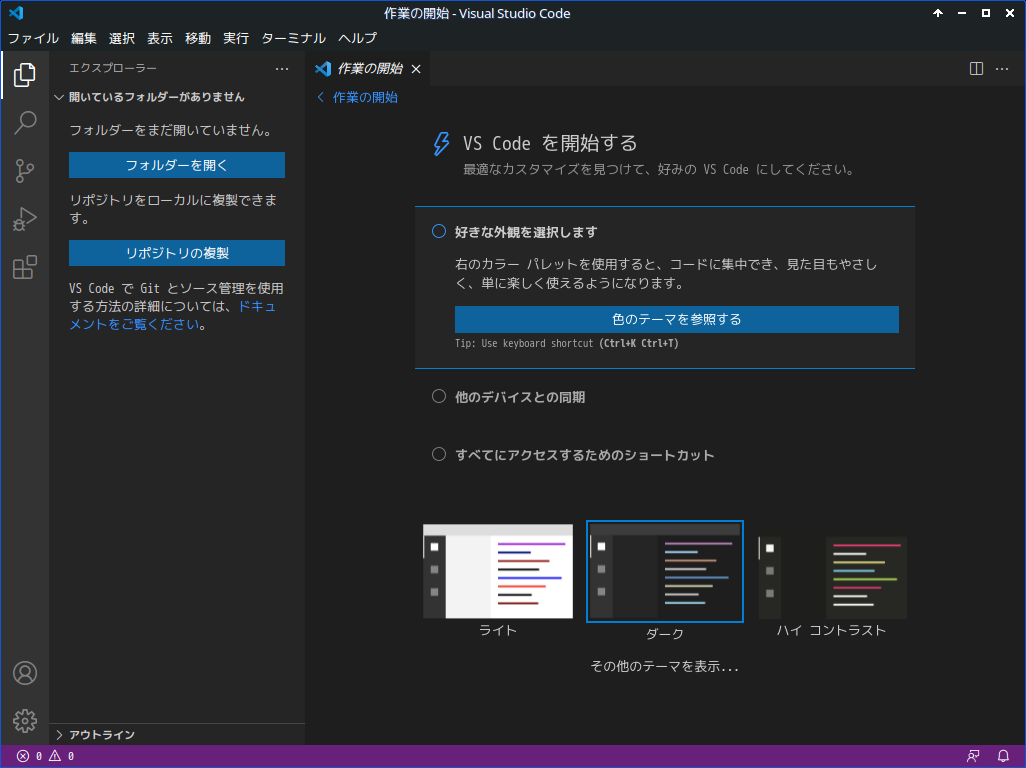Open the 編集 menu

tap(84, 38)
